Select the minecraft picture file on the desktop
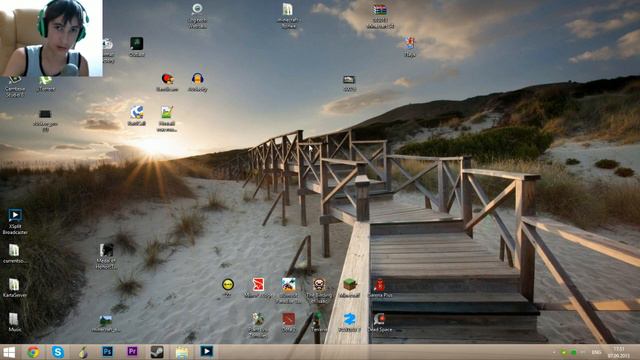The height and width of the screenshot is (360, 640). 106,324
